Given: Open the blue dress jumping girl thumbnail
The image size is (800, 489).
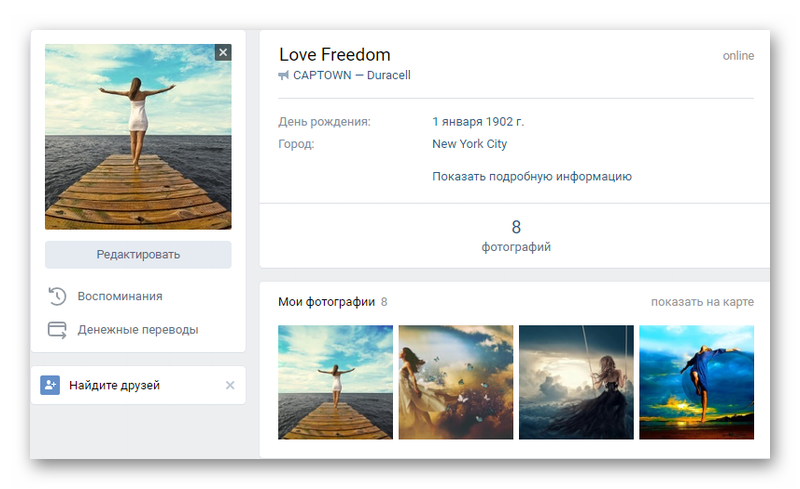Looking at the screenshot, I should click(696, 382).
